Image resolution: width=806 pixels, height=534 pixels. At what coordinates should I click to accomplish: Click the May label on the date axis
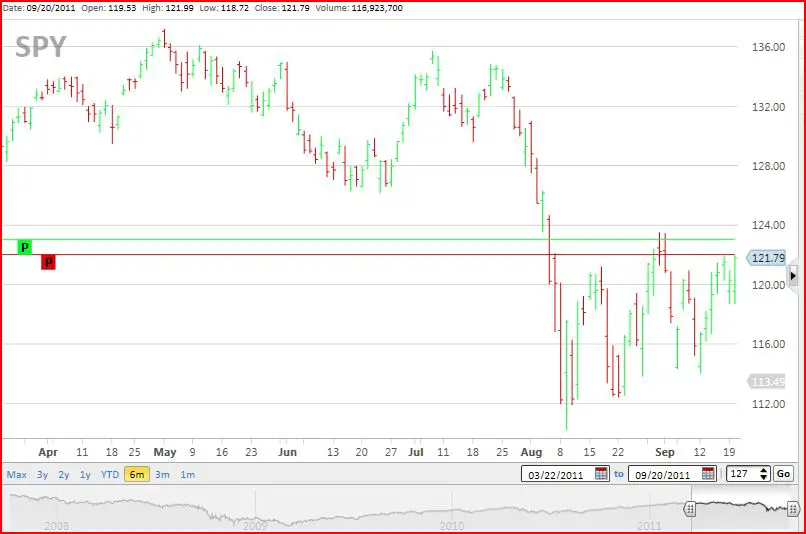[164, 452]
